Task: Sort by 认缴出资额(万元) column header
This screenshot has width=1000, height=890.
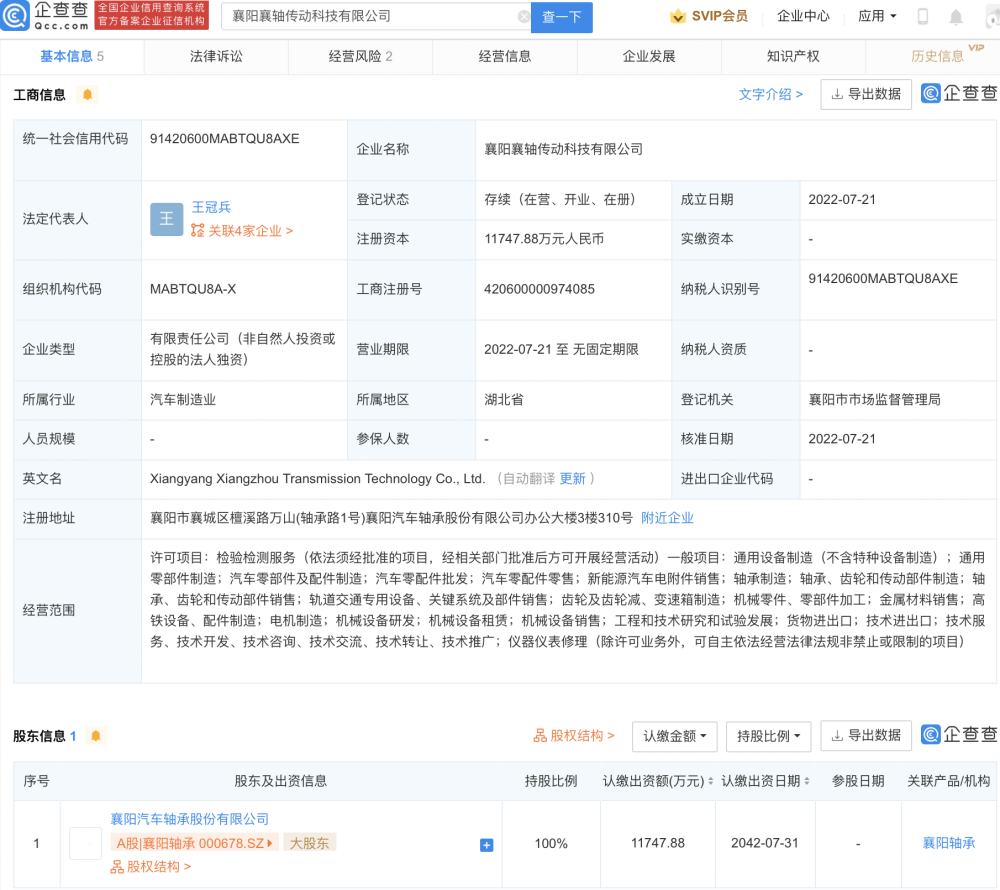Action: pos(658,782)
